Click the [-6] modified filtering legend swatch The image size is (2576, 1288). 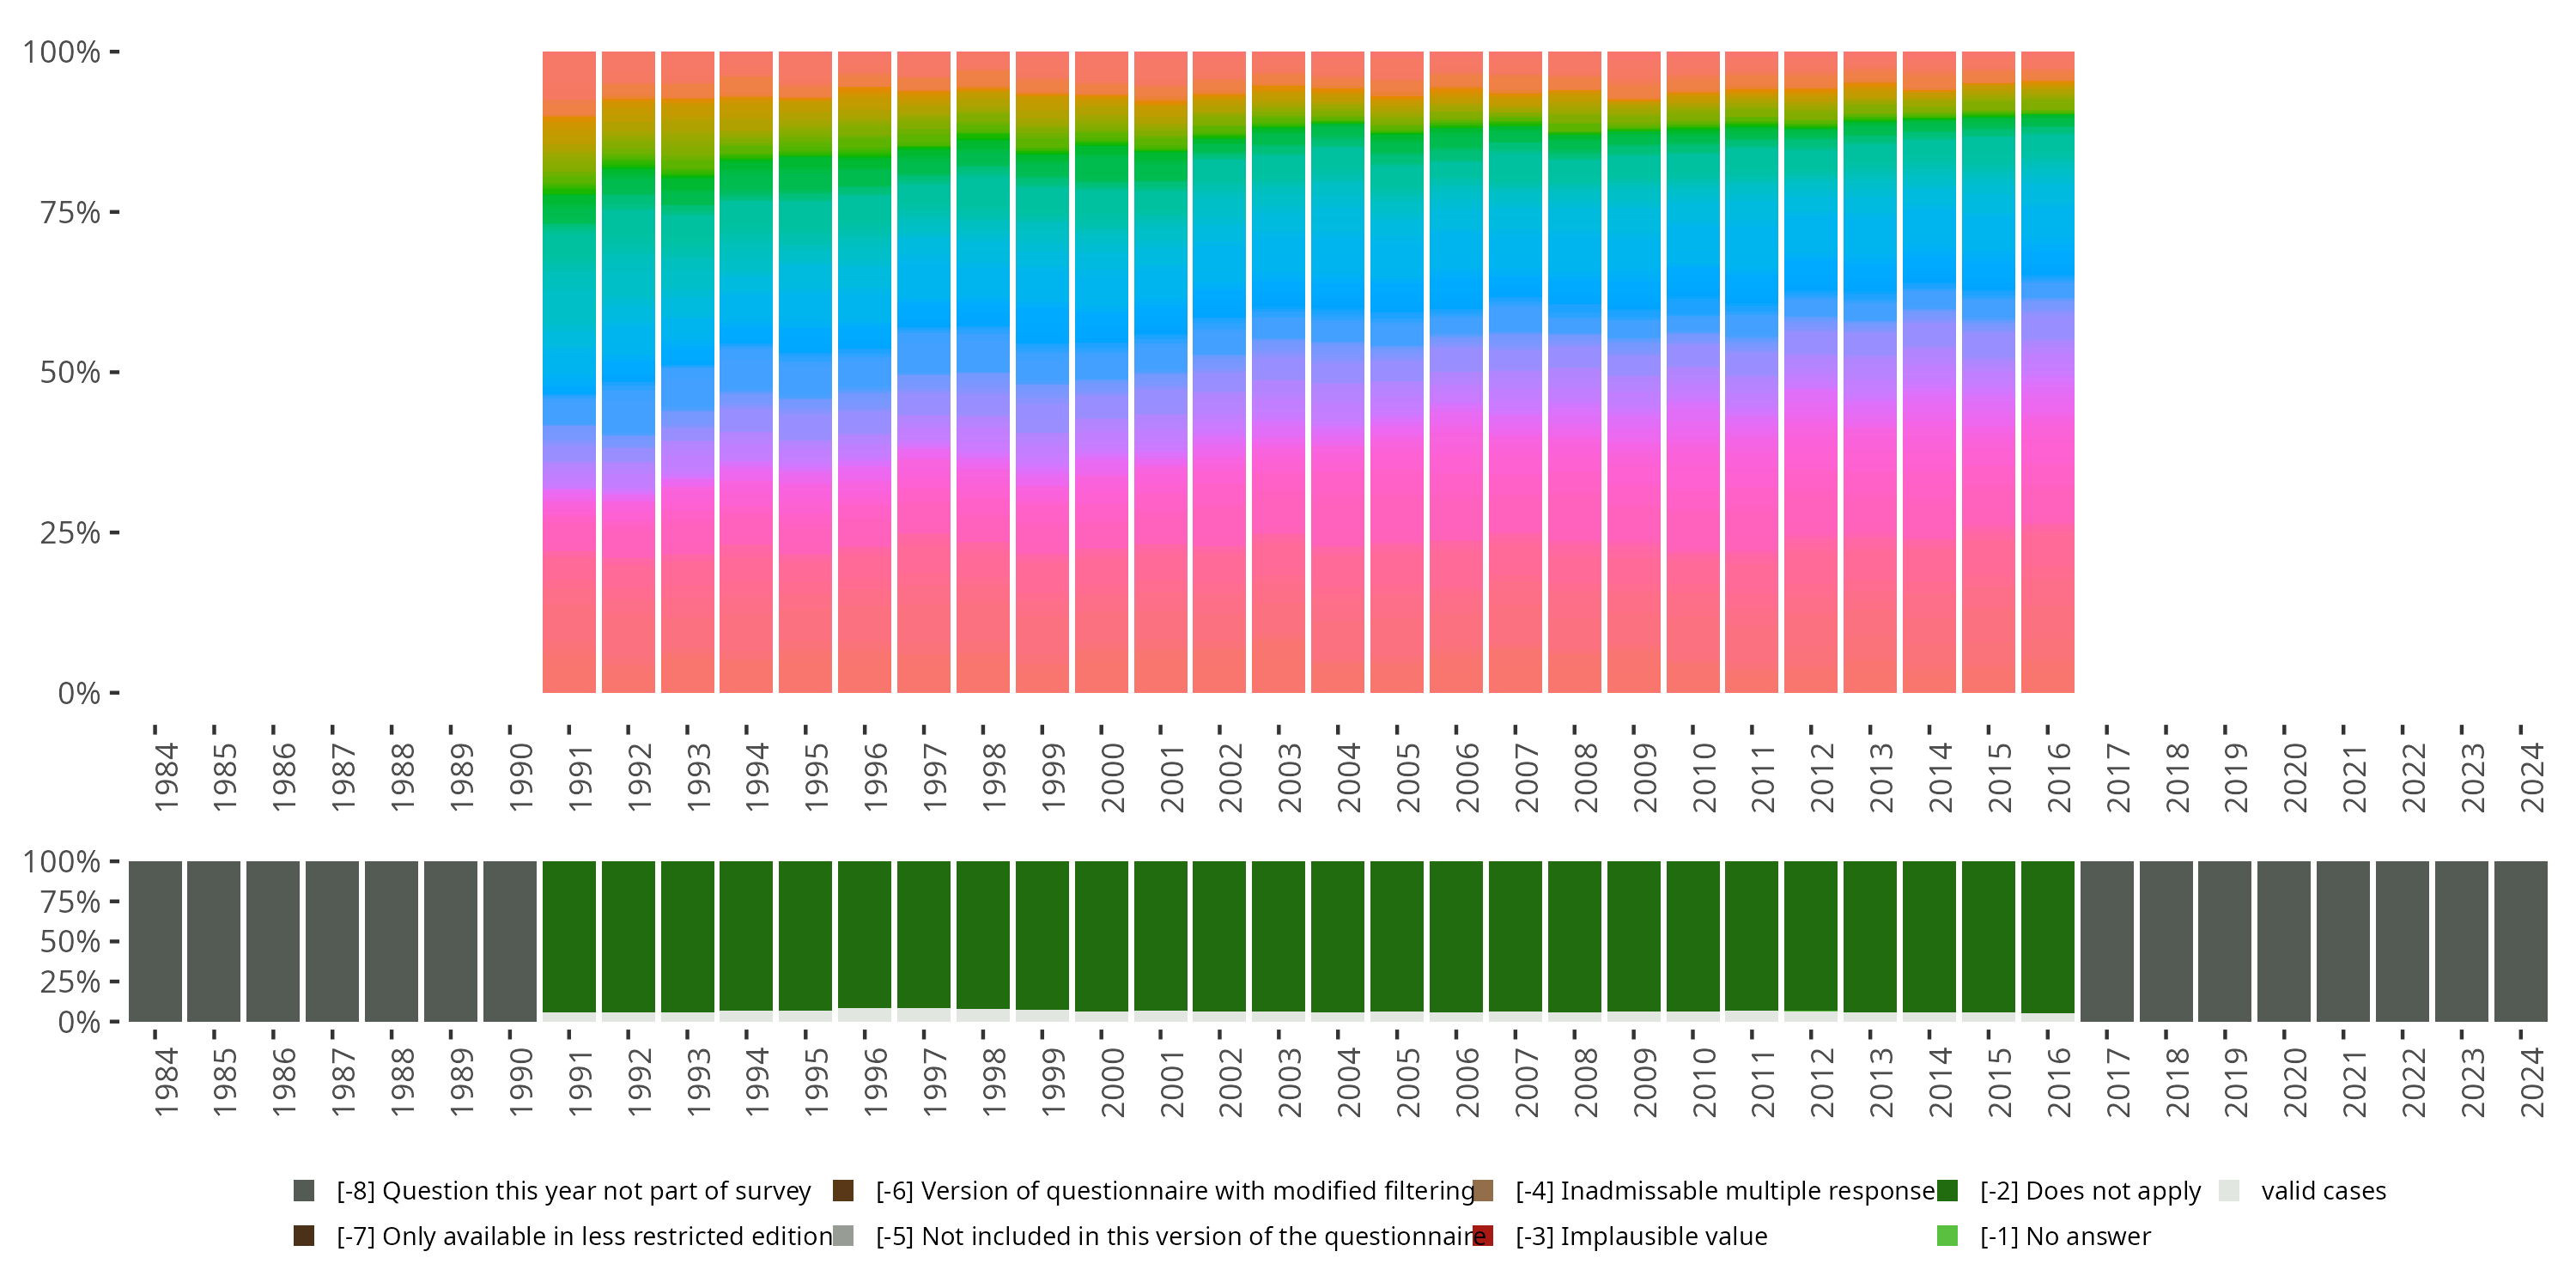tap(843, 1190)
